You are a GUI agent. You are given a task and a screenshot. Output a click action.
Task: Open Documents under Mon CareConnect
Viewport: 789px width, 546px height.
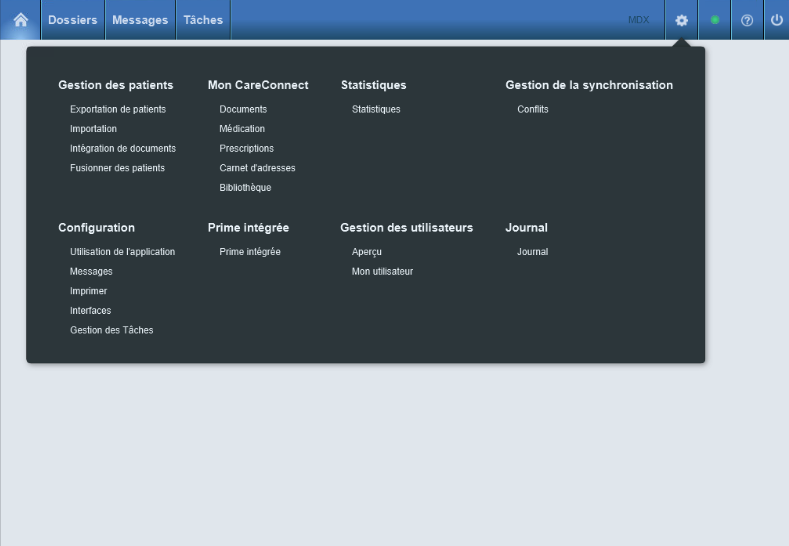tap(243, 109)
